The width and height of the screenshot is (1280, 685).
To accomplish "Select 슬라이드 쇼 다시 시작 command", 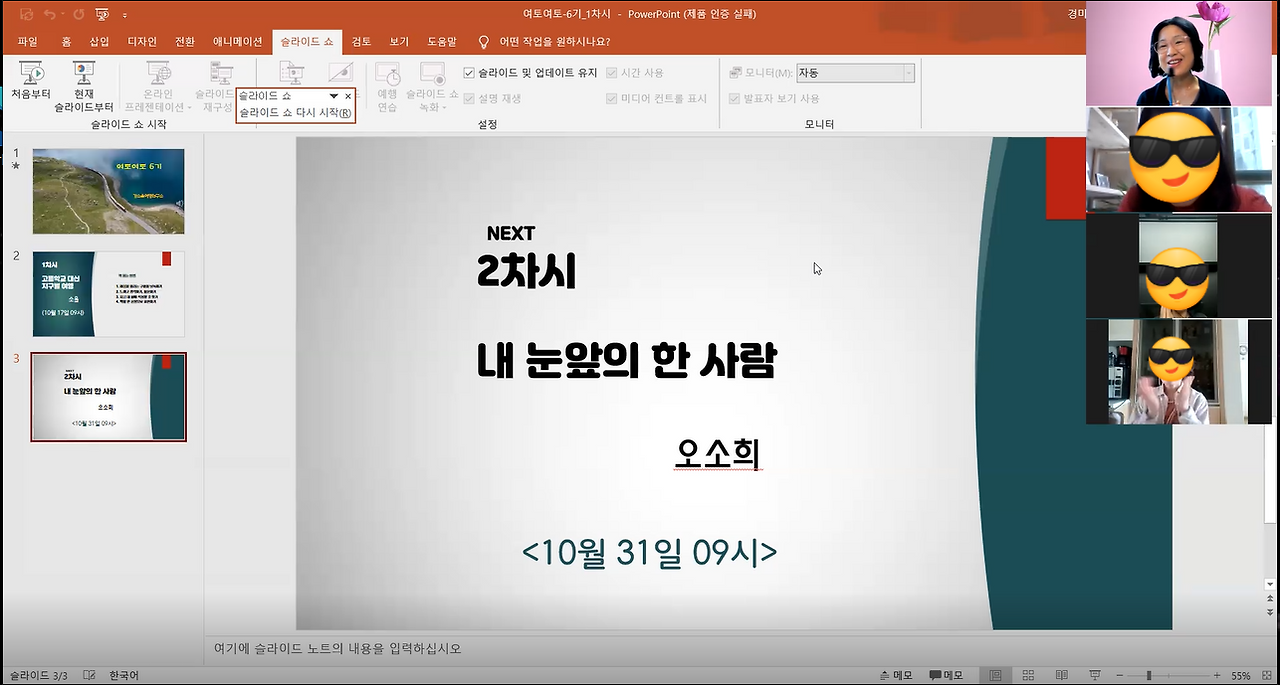I will tap(295, 109).
